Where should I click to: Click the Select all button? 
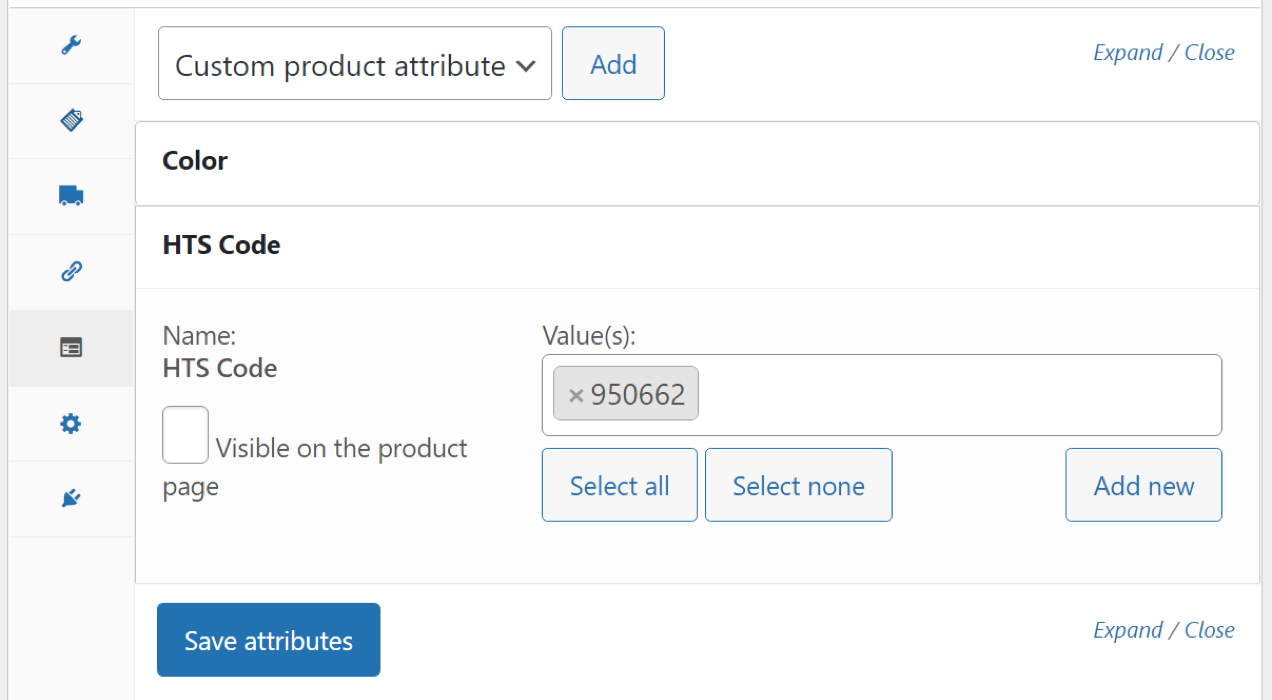pos(619,485)
